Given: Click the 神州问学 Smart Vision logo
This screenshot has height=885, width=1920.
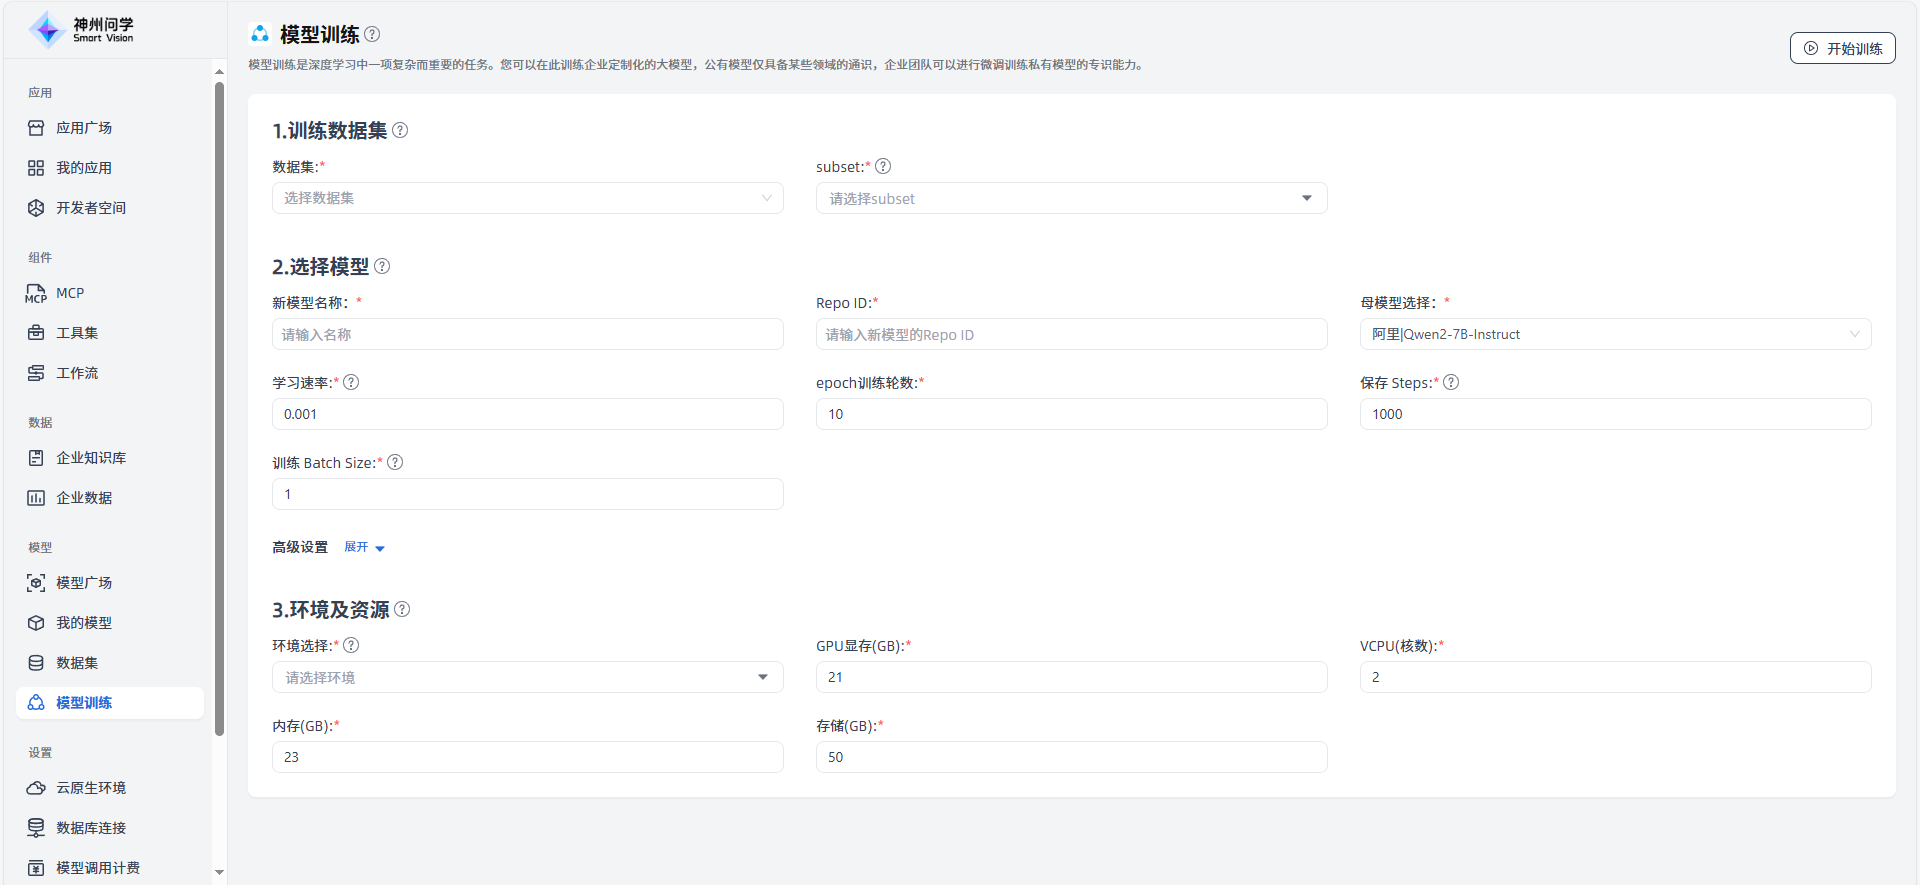Looking at the screenshot, I should [81, 30].
